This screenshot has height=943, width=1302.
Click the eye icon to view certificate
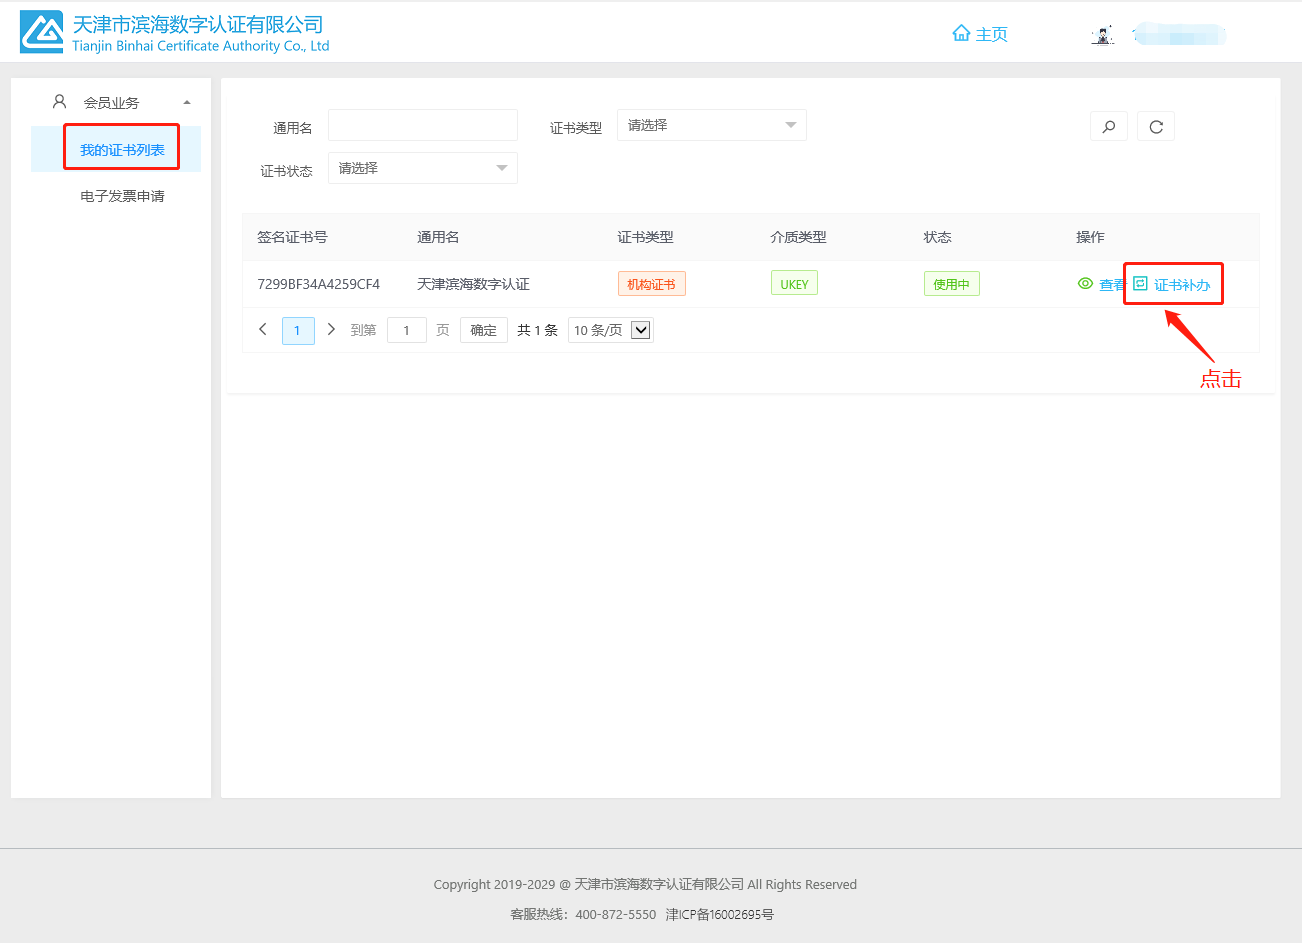tap(1085, 284)
